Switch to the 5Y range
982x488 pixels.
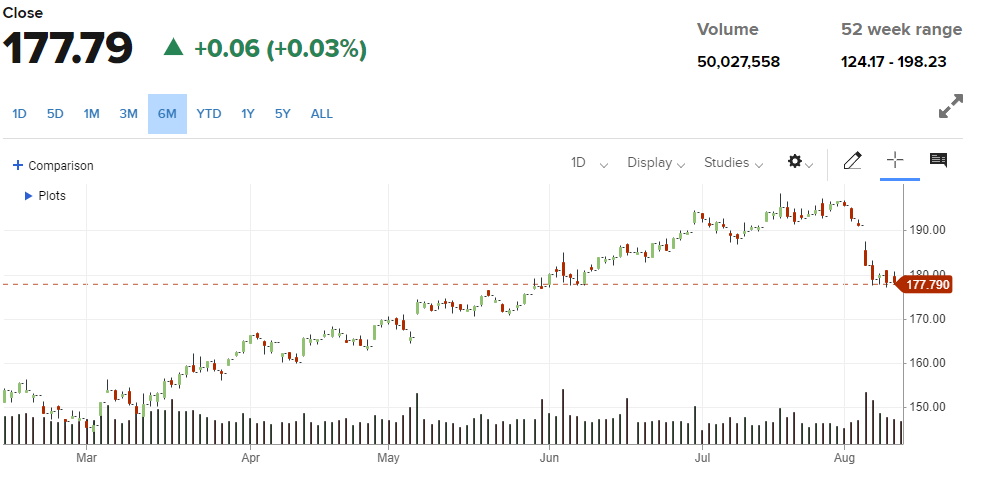pos(283,114)
